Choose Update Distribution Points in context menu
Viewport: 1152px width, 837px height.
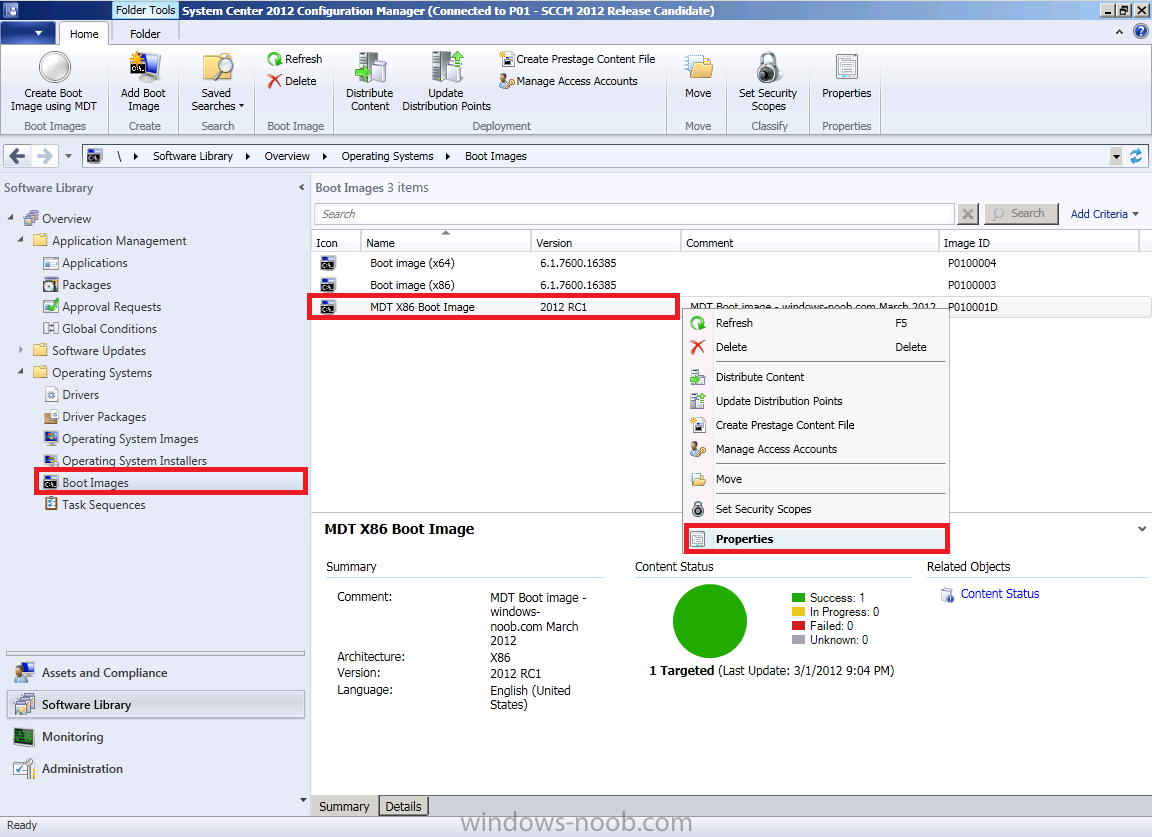816,401
